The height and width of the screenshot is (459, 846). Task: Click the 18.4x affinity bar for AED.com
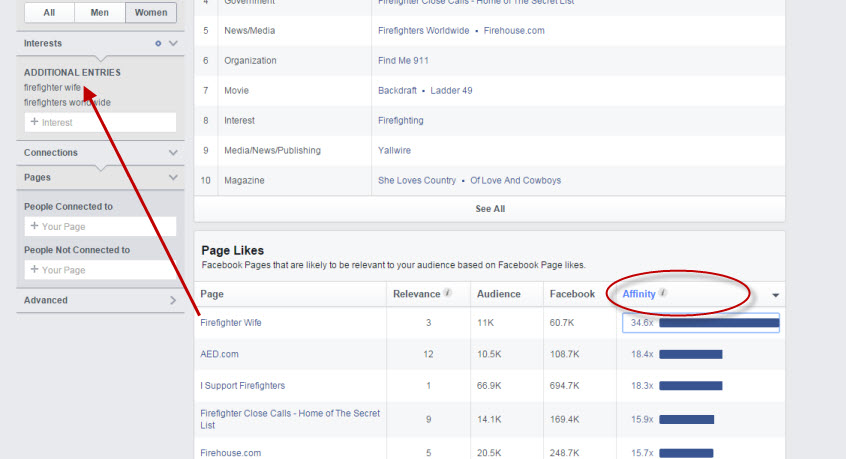[x=691, y=354]
